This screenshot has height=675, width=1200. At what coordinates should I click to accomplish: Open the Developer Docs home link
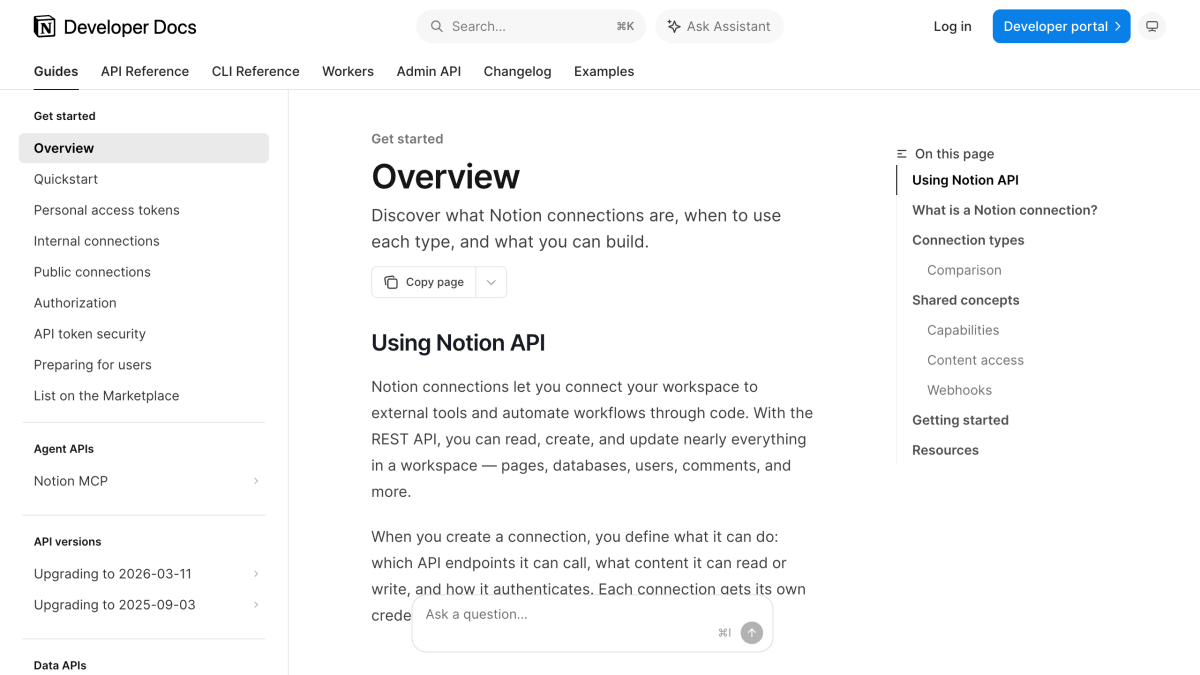click(115, 27)
